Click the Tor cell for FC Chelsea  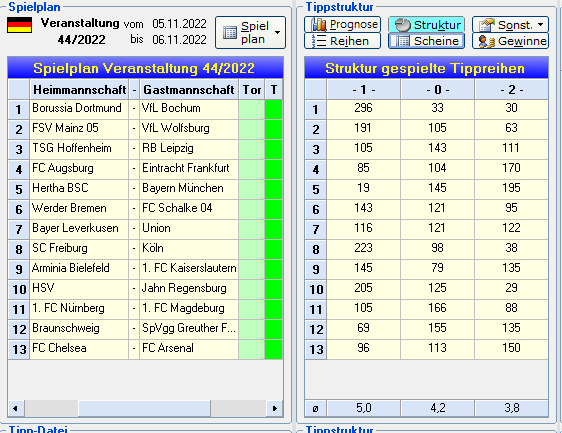252,349
